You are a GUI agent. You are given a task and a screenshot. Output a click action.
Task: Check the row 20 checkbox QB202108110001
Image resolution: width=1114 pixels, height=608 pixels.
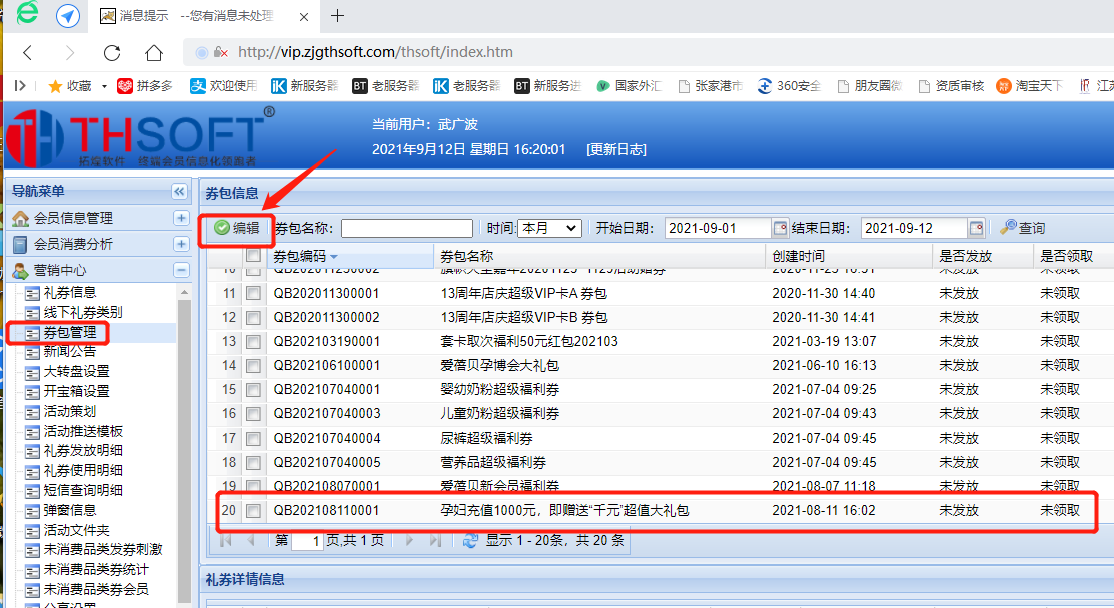point(253,511)
